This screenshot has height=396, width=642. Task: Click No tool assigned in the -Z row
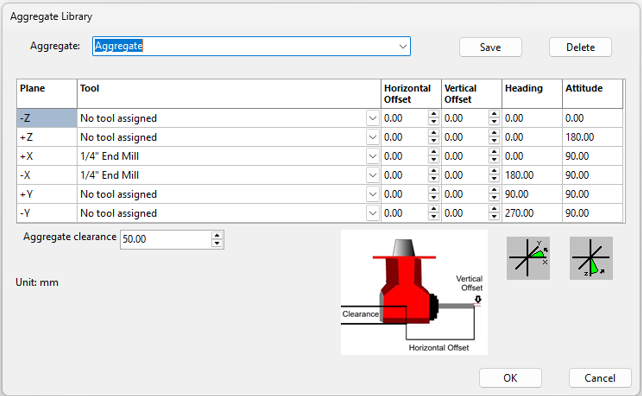pyautogui.click(x=118, y=118)
